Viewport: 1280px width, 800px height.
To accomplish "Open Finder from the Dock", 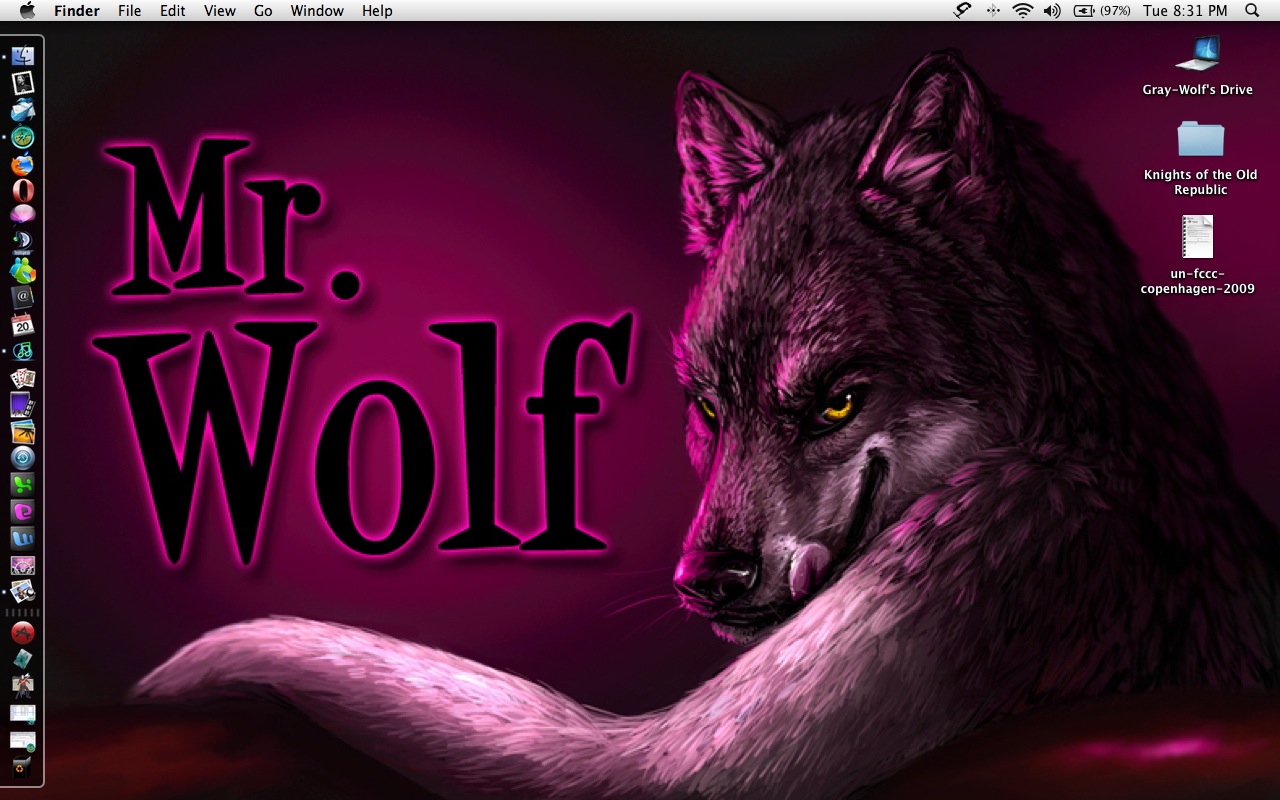I will click(x=23, y=56).
